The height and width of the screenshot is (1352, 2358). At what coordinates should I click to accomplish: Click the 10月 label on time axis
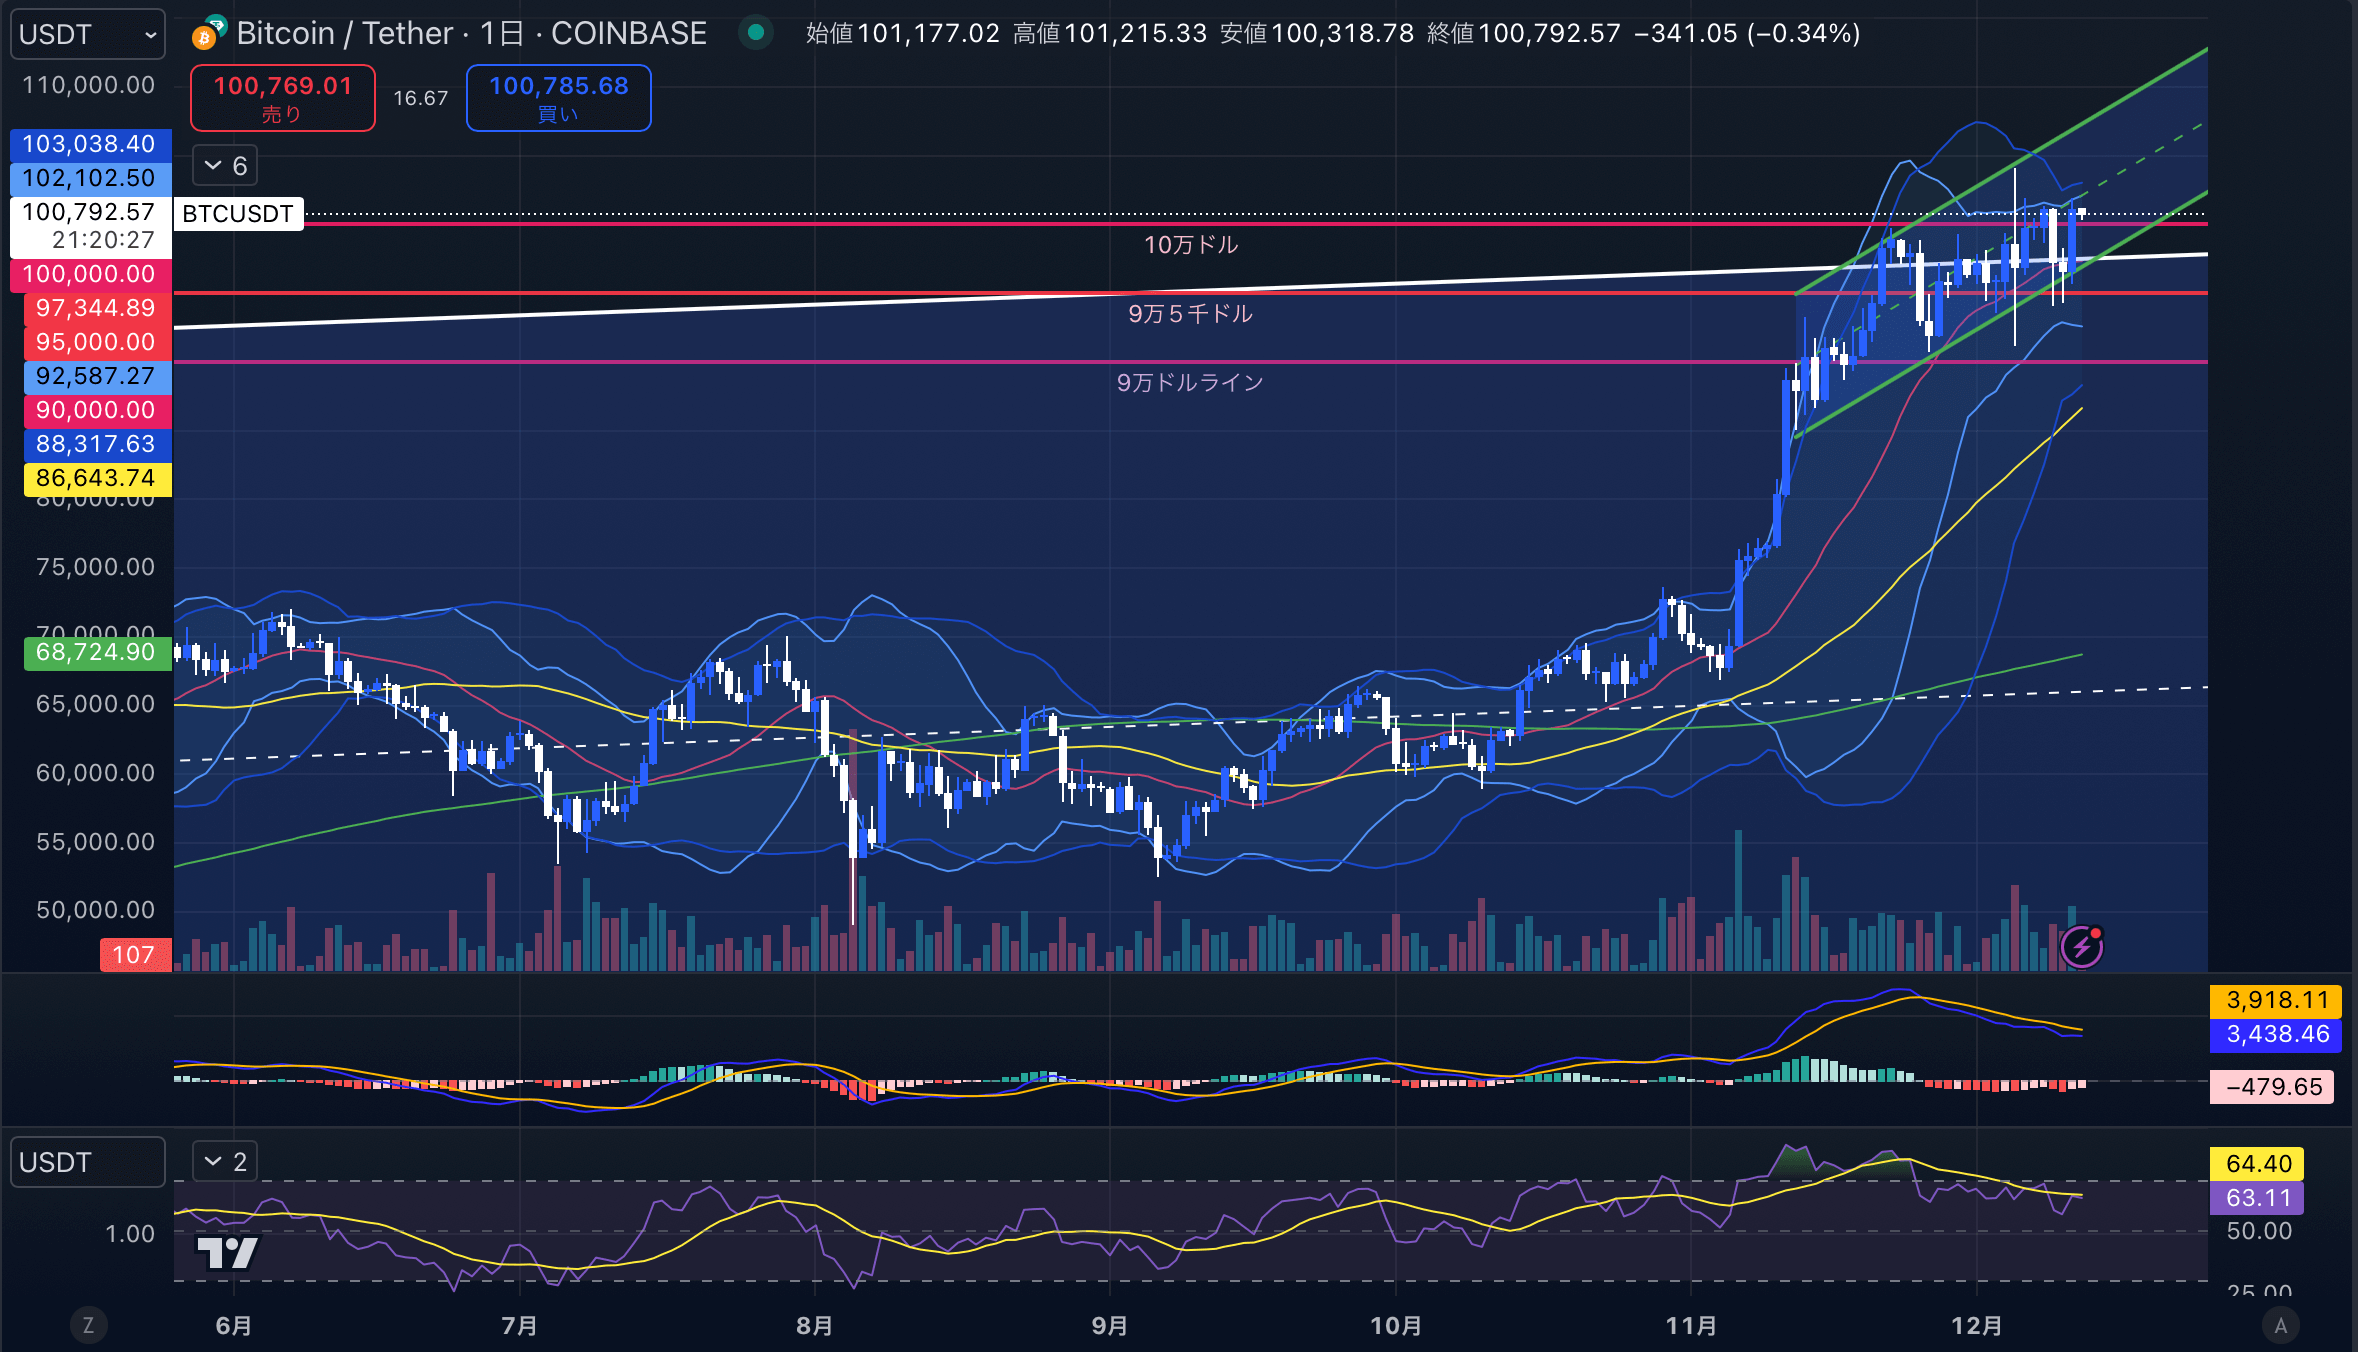1396,1326
